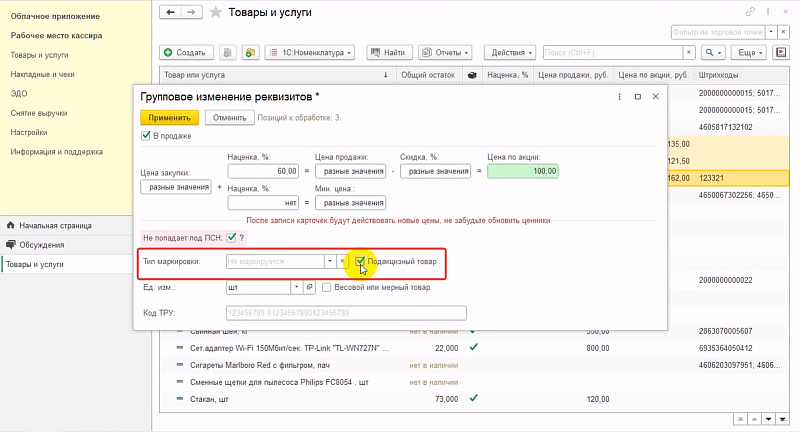The image size is (800, 432).
Task: Uncheck the В продаже checkbox
Action: click(145, 136)
